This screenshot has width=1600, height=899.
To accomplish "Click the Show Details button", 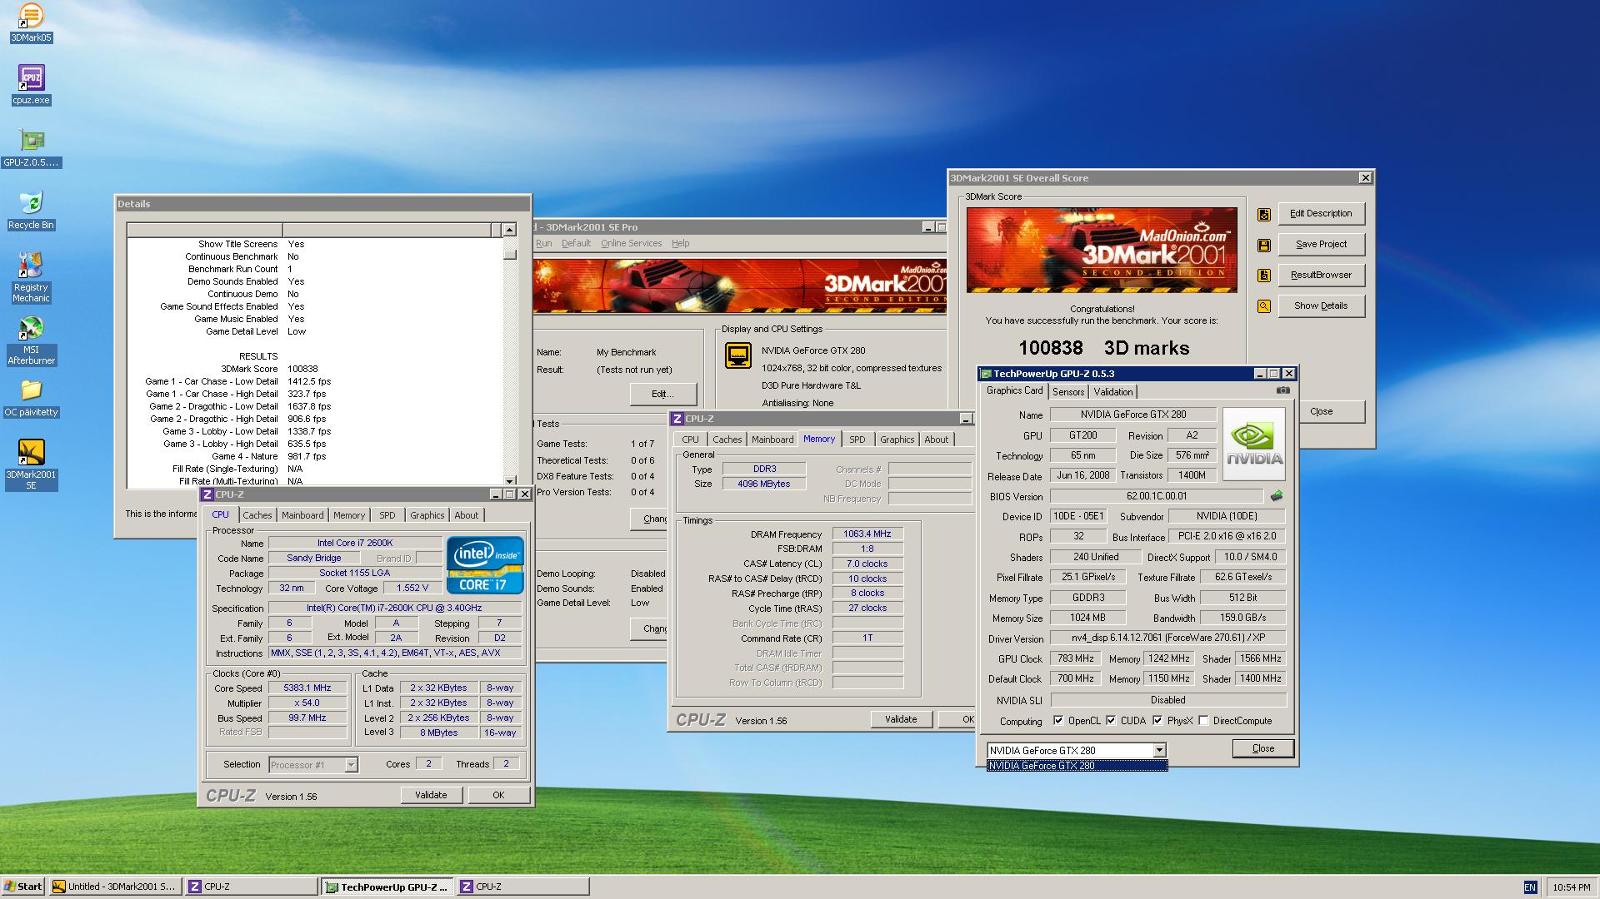I will point(1321,306).
